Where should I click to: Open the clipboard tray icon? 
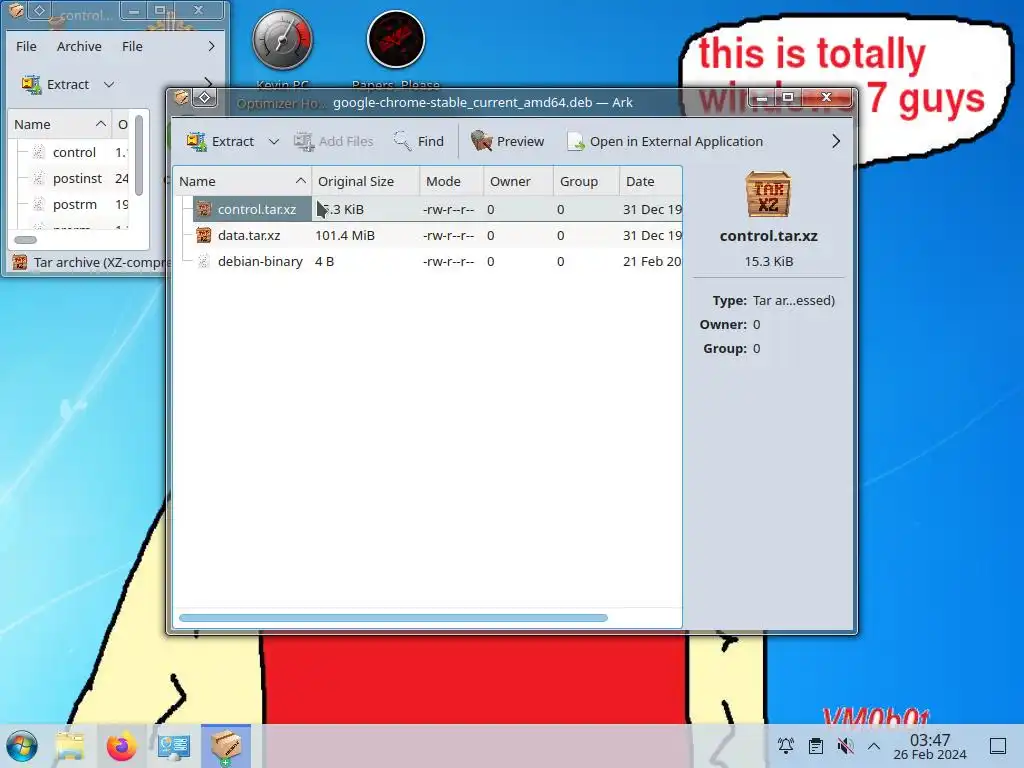pos(816,746)
